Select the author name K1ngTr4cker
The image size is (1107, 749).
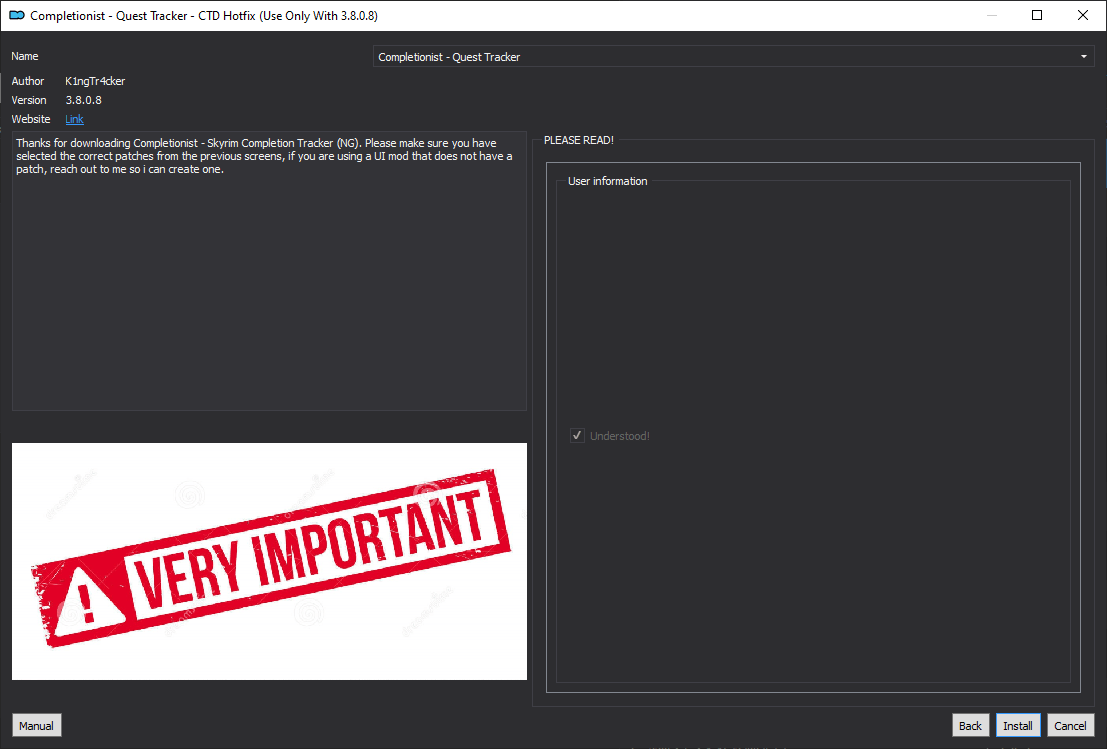(95, 81)
